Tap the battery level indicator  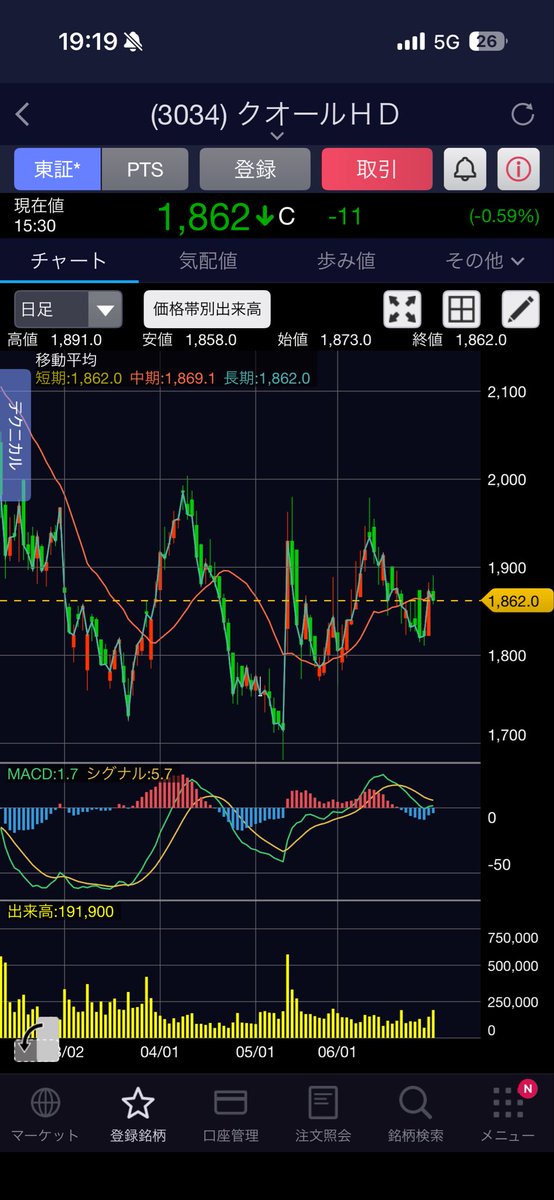click(x=488, y=43)
